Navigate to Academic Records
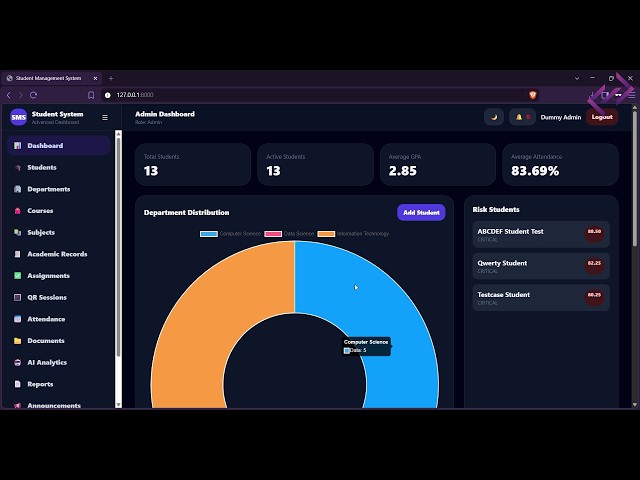Screen dimensions: 640x480 point(58,254)
